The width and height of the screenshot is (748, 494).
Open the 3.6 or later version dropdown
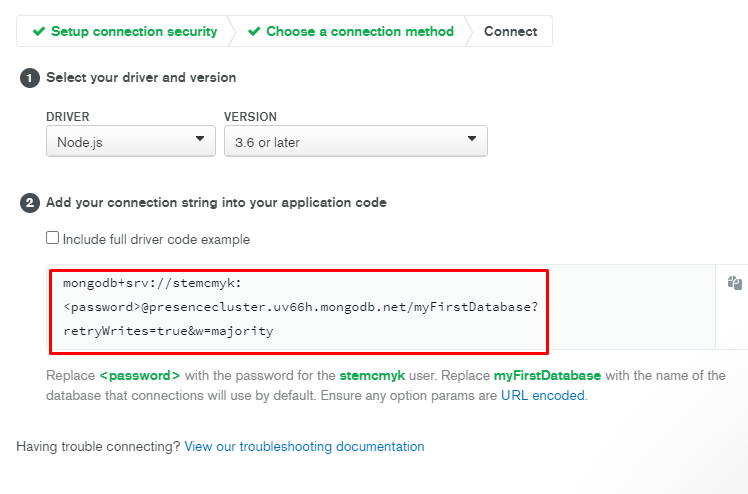click(356, 141)
